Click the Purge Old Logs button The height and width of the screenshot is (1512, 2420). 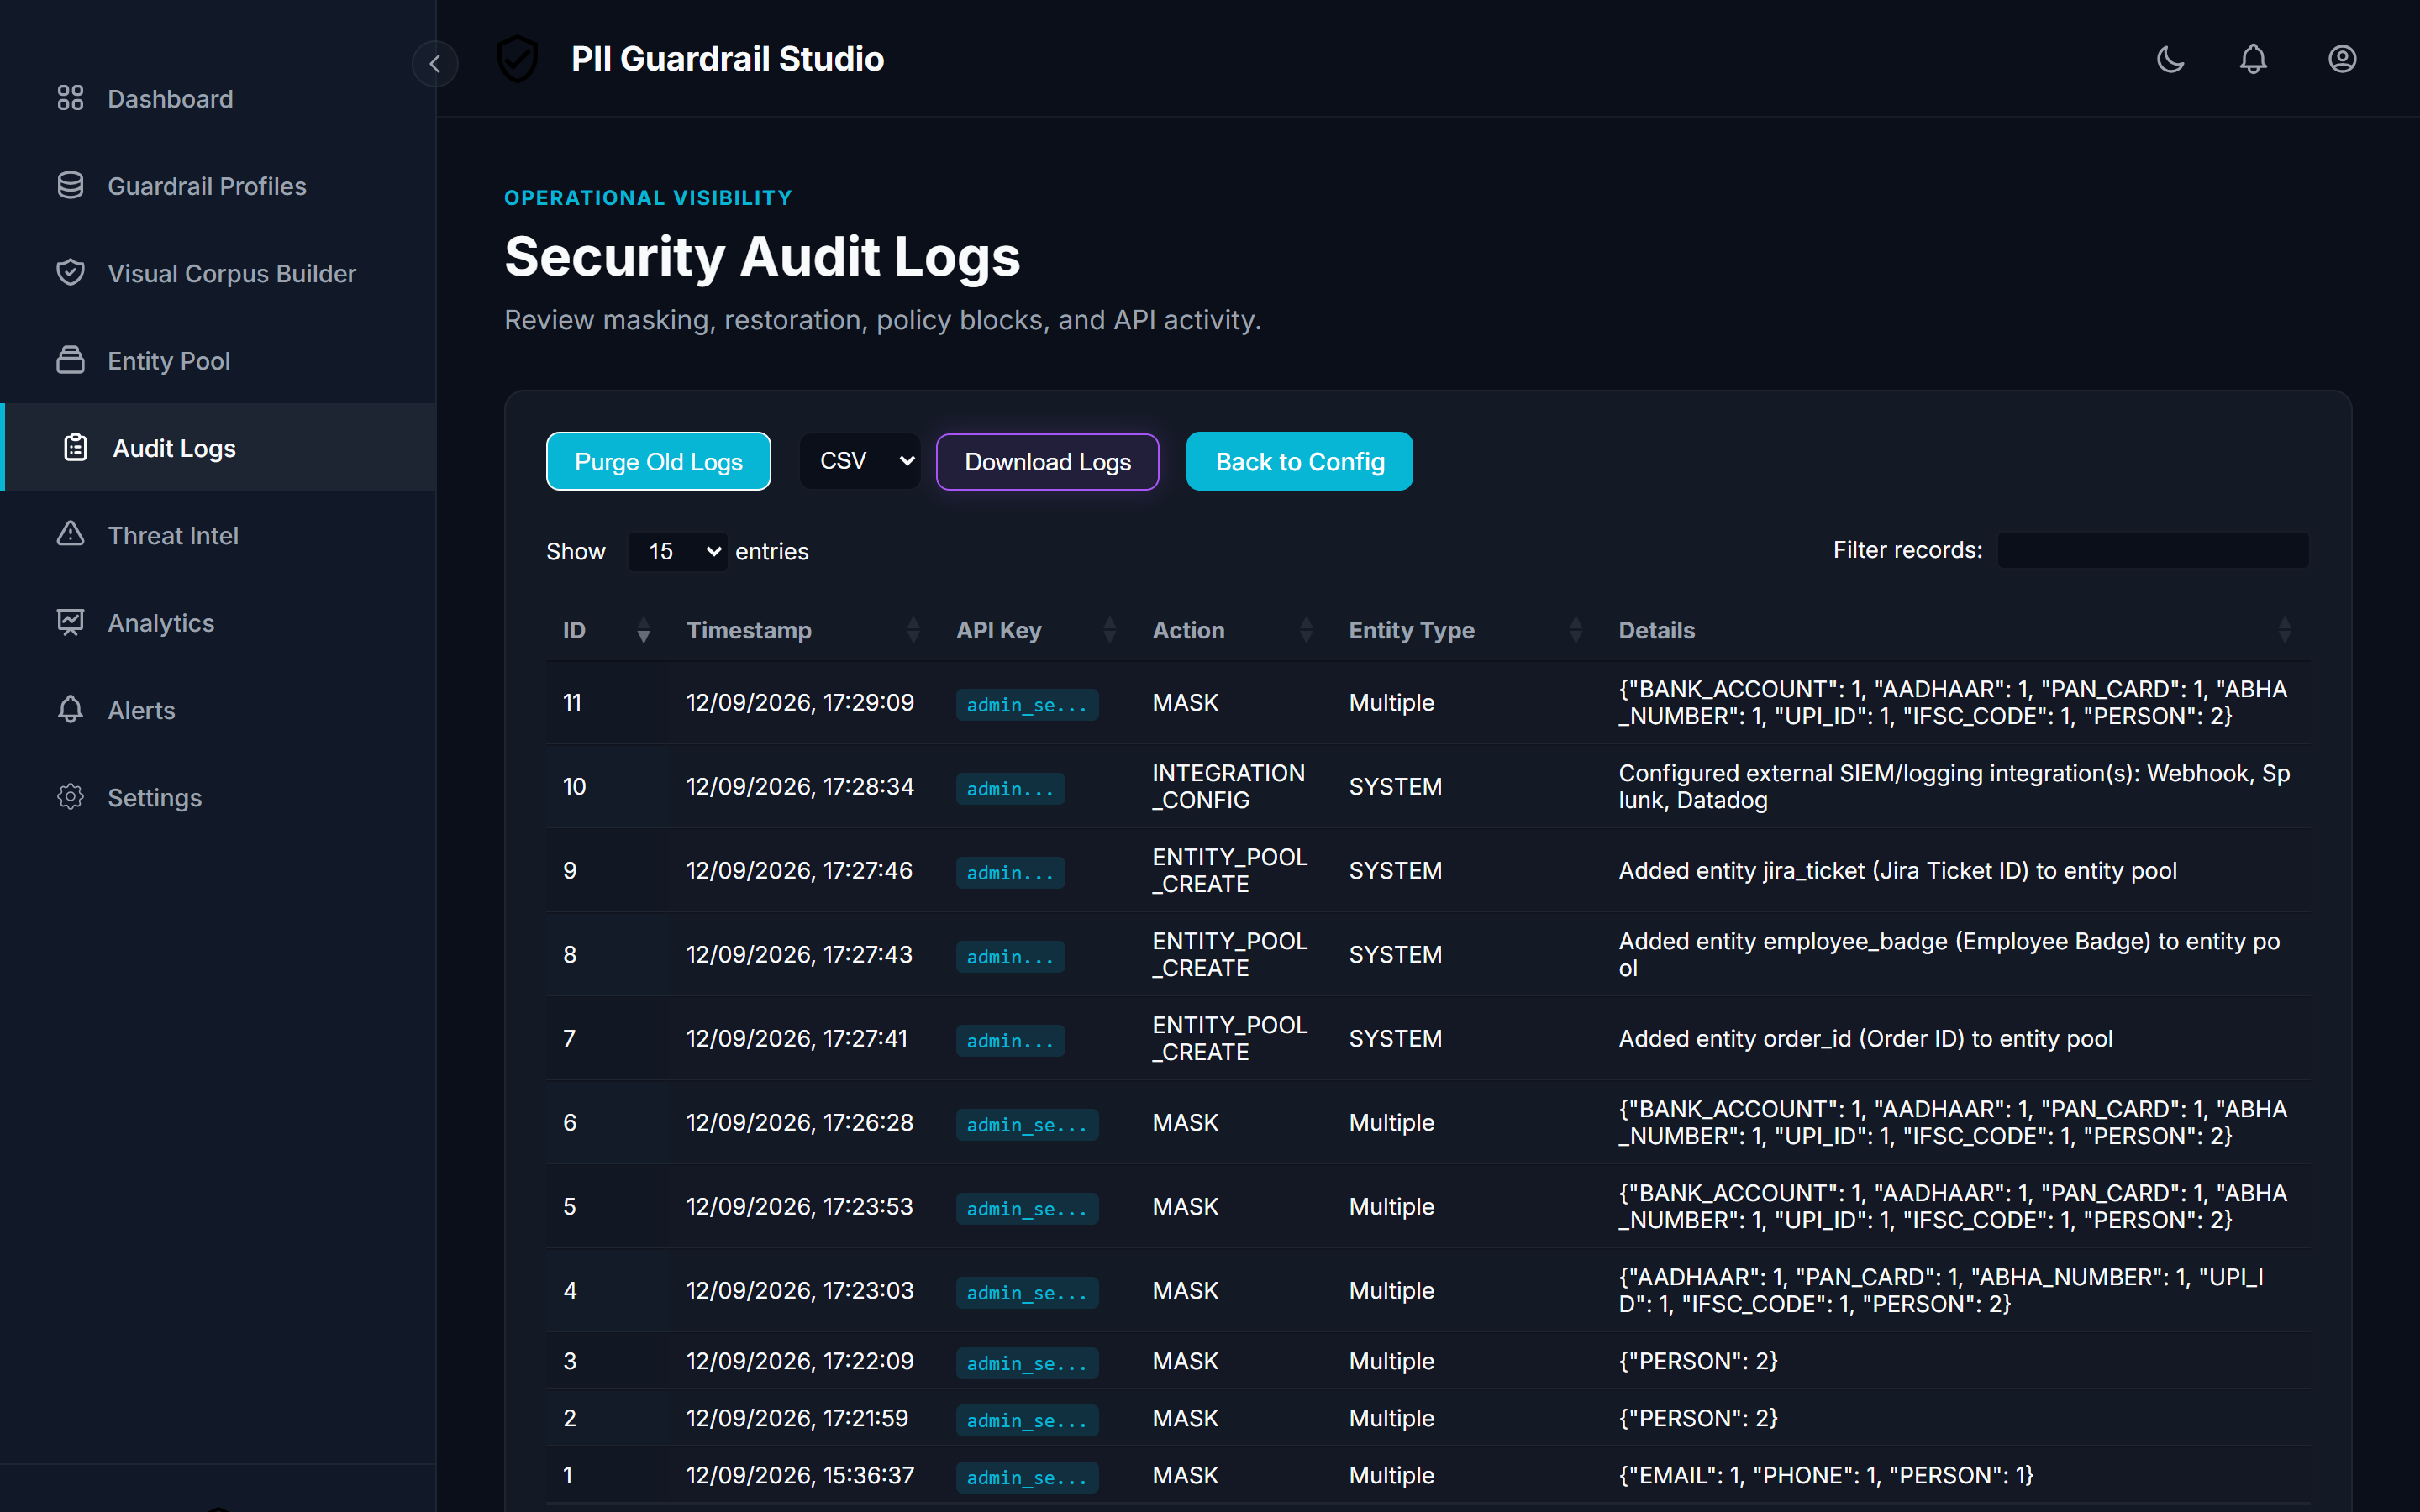coord(658,461)
